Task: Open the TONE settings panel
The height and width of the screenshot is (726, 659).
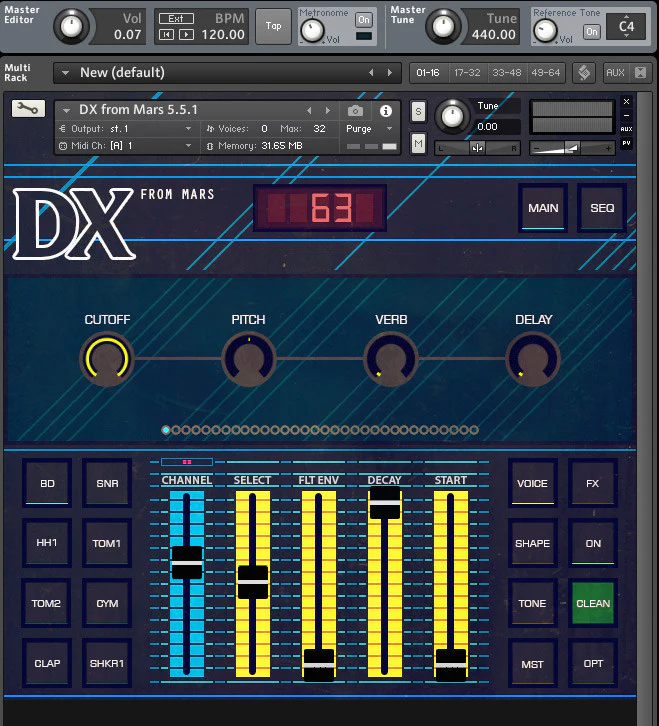Action: pos(533,603)
